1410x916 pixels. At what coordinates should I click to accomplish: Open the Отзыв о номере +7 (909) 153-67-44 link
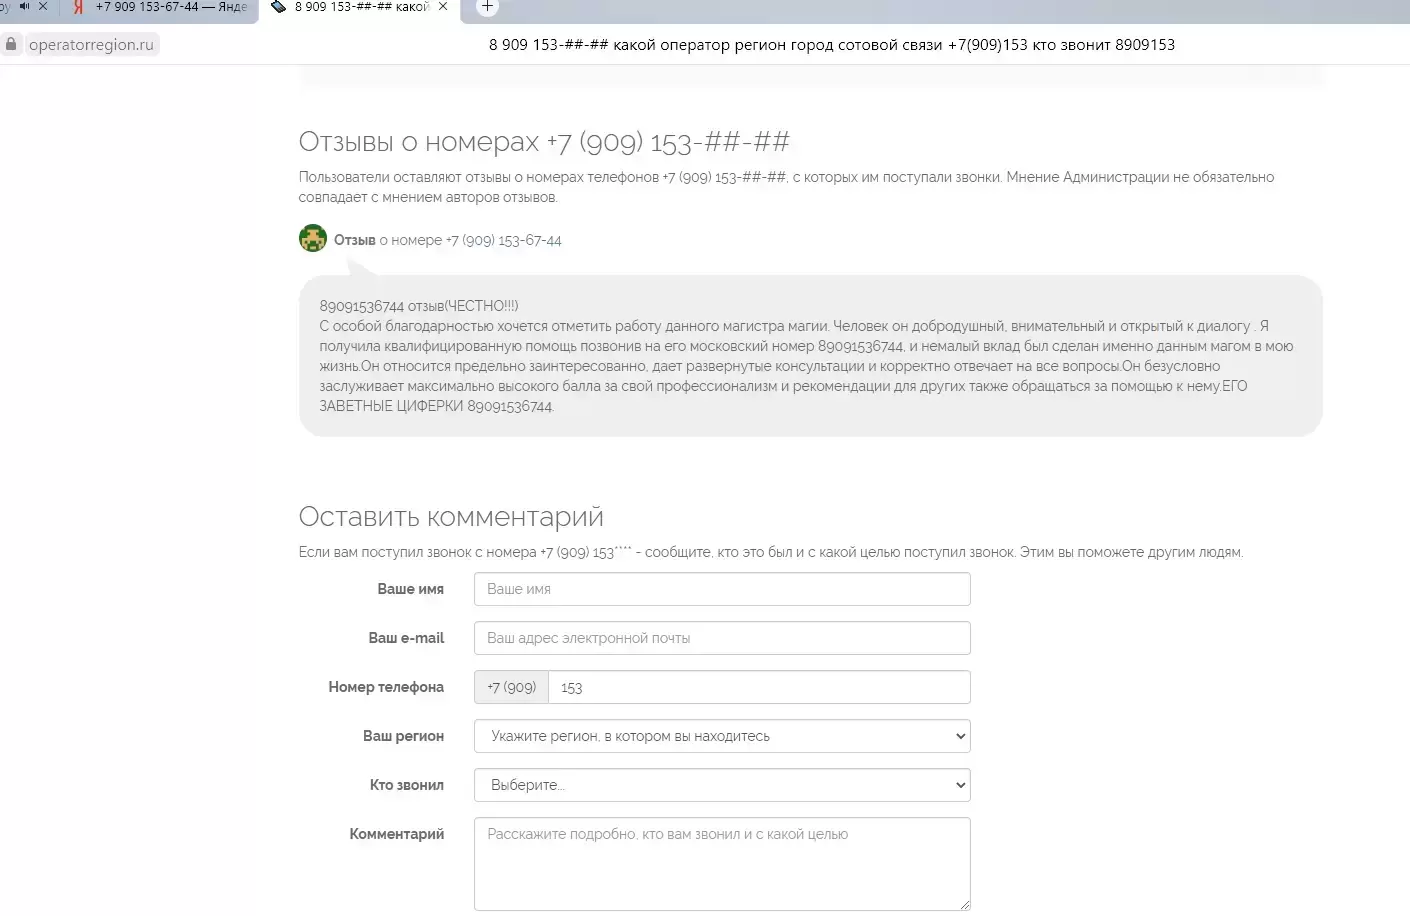pos(447,240)
